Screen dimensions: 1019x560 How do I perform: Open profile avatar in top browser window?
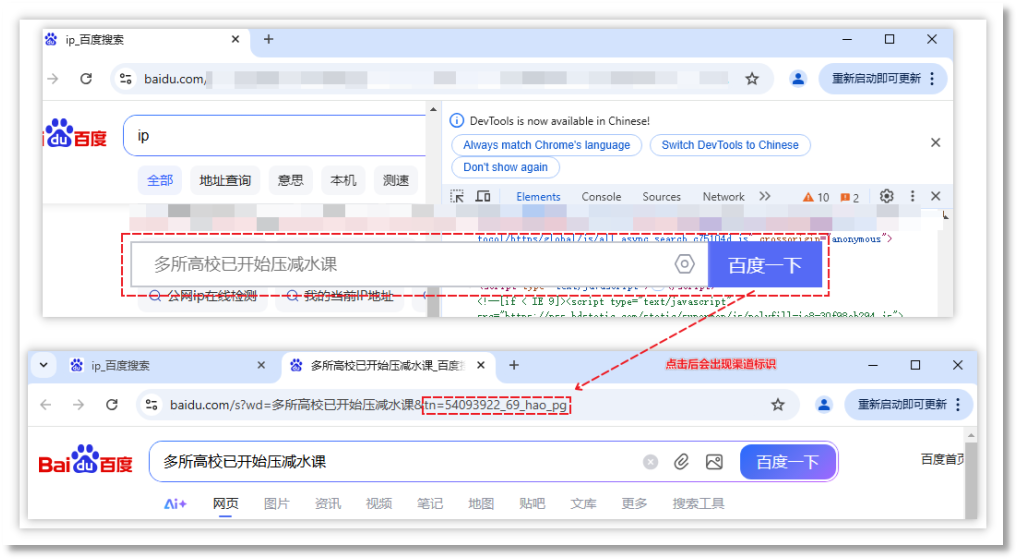[x=798, y=79]
